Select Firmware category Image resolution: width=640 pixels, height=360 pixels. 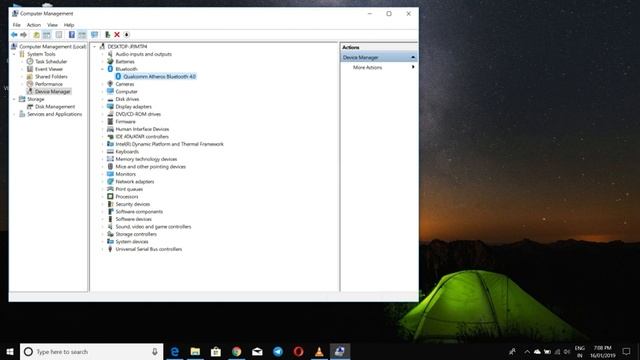pyautogui.click(x=125, y=121)
